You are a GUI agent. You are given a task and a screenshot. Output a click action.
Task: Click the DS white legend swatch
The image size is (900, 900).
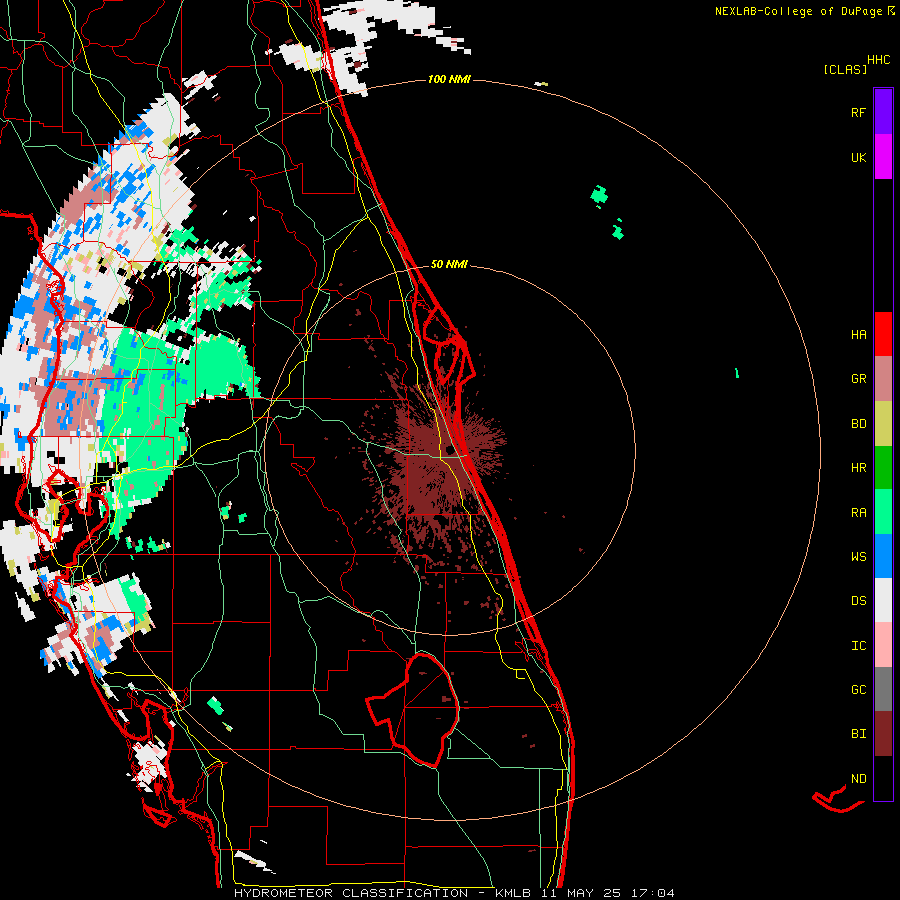pyautogui.click(x=883, y=600)
